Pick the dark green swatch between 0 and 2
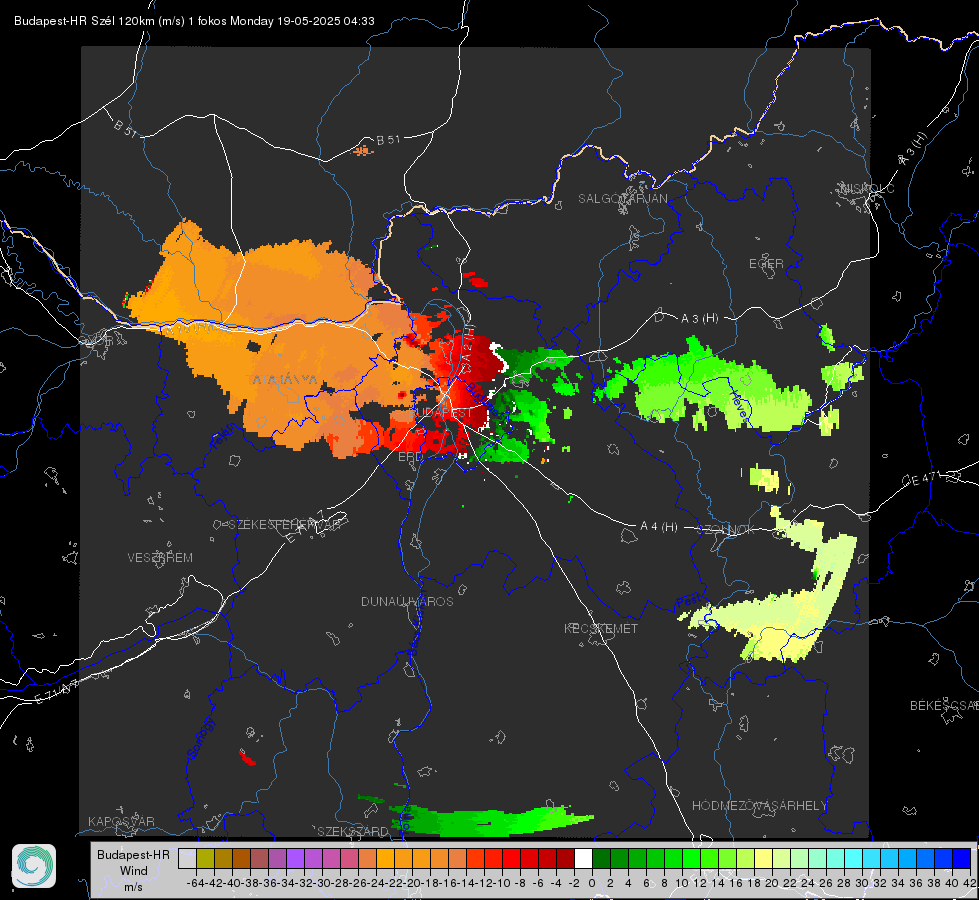This screenshot has height=900, width=979. [601, 858]
